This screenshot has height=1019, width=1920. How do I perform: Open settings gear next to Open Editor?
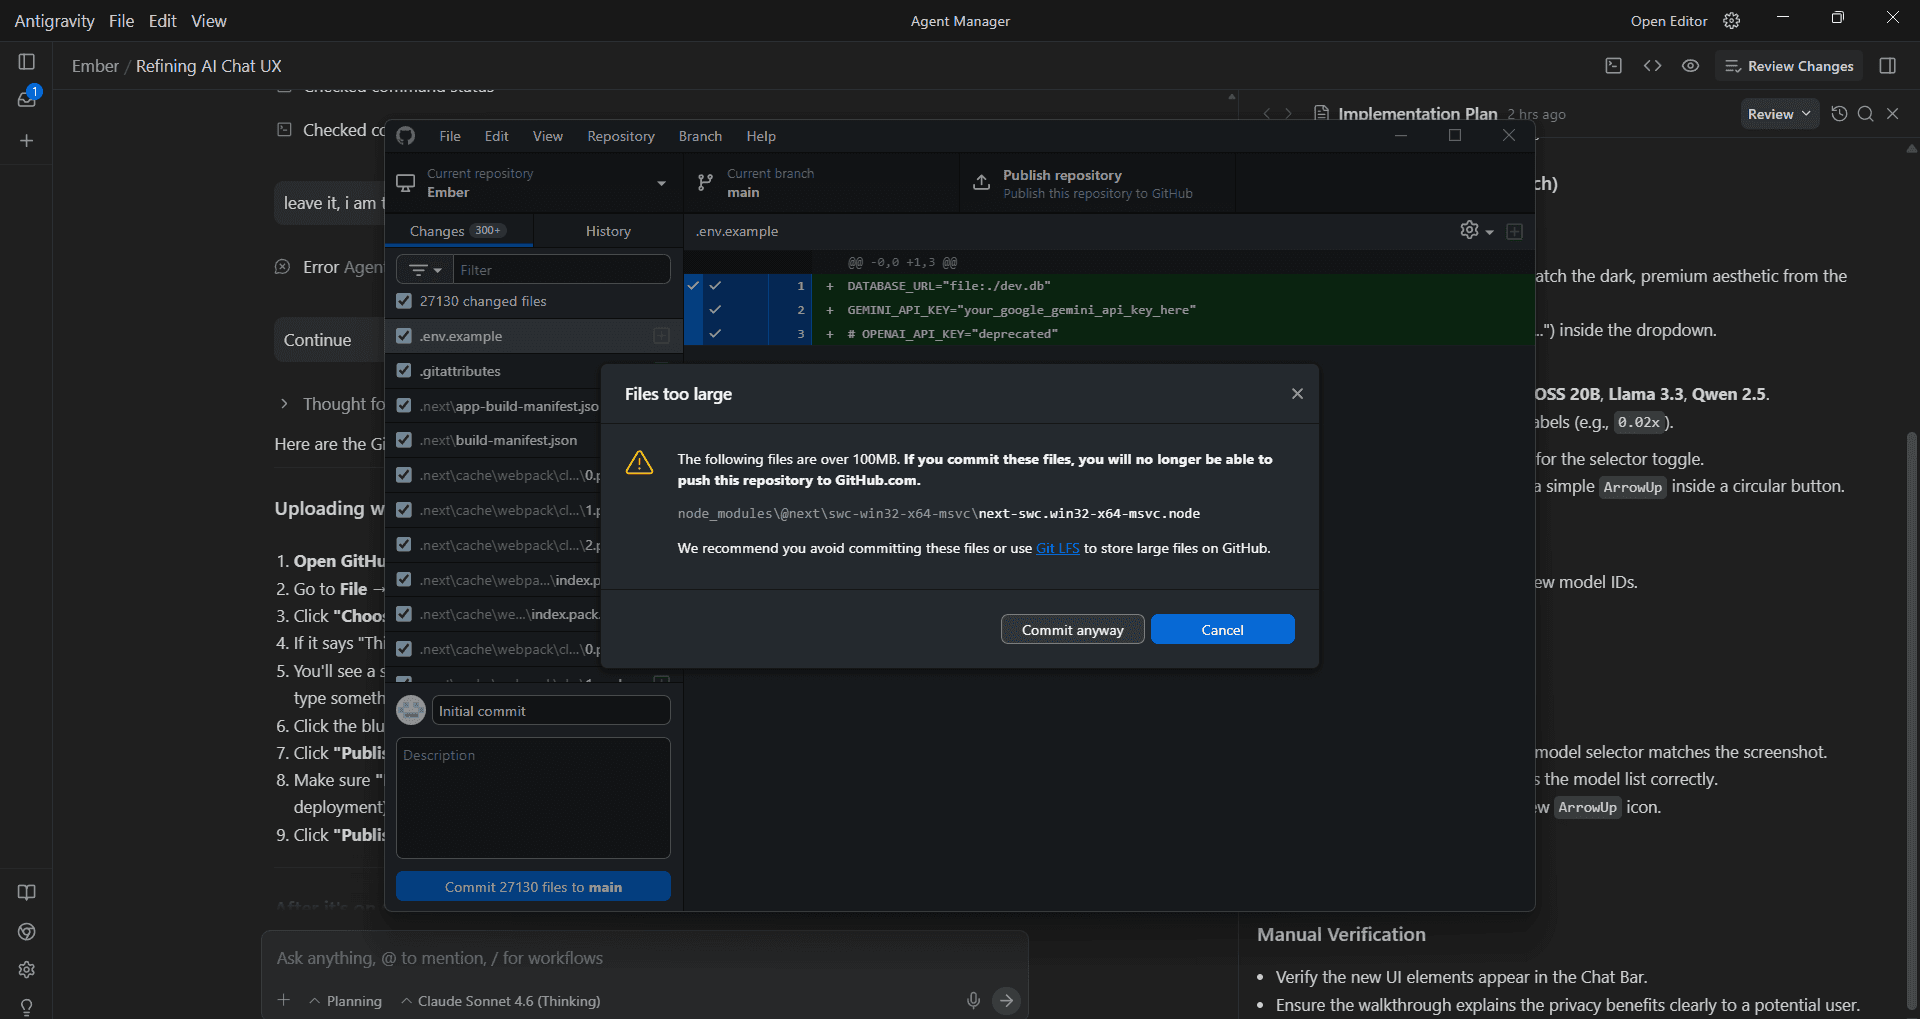pyautogui.click(x=1732, y=21)
